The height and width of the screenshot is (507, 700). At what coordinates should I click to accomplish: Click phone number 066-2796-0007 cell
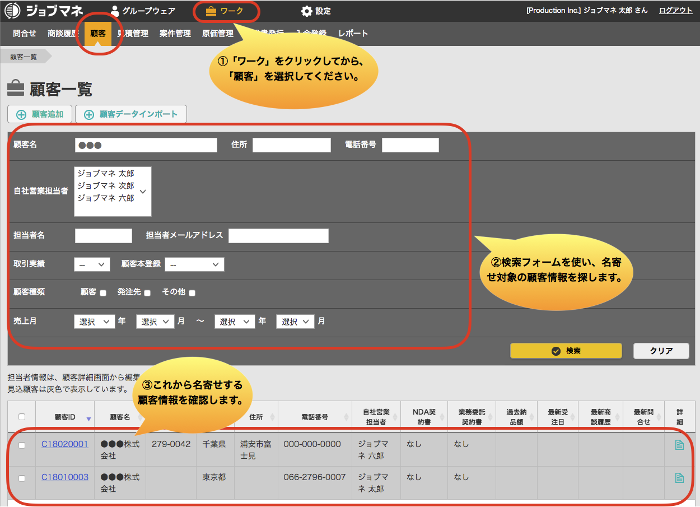pyautogui.click(x=315, y=477)
